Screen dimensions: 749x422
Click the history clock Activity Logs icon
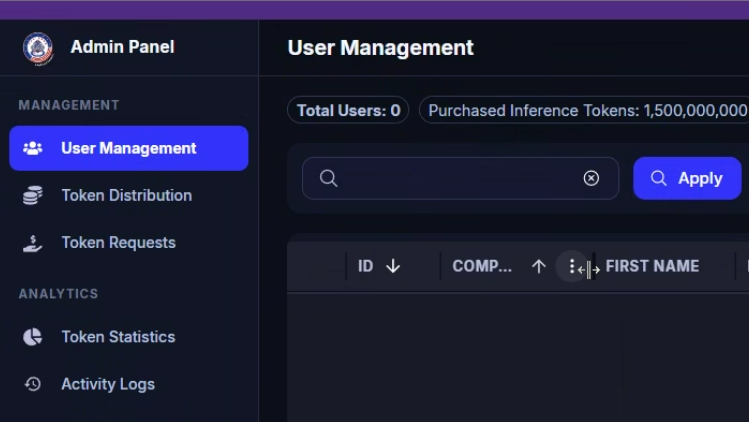(x=33, y=384)
